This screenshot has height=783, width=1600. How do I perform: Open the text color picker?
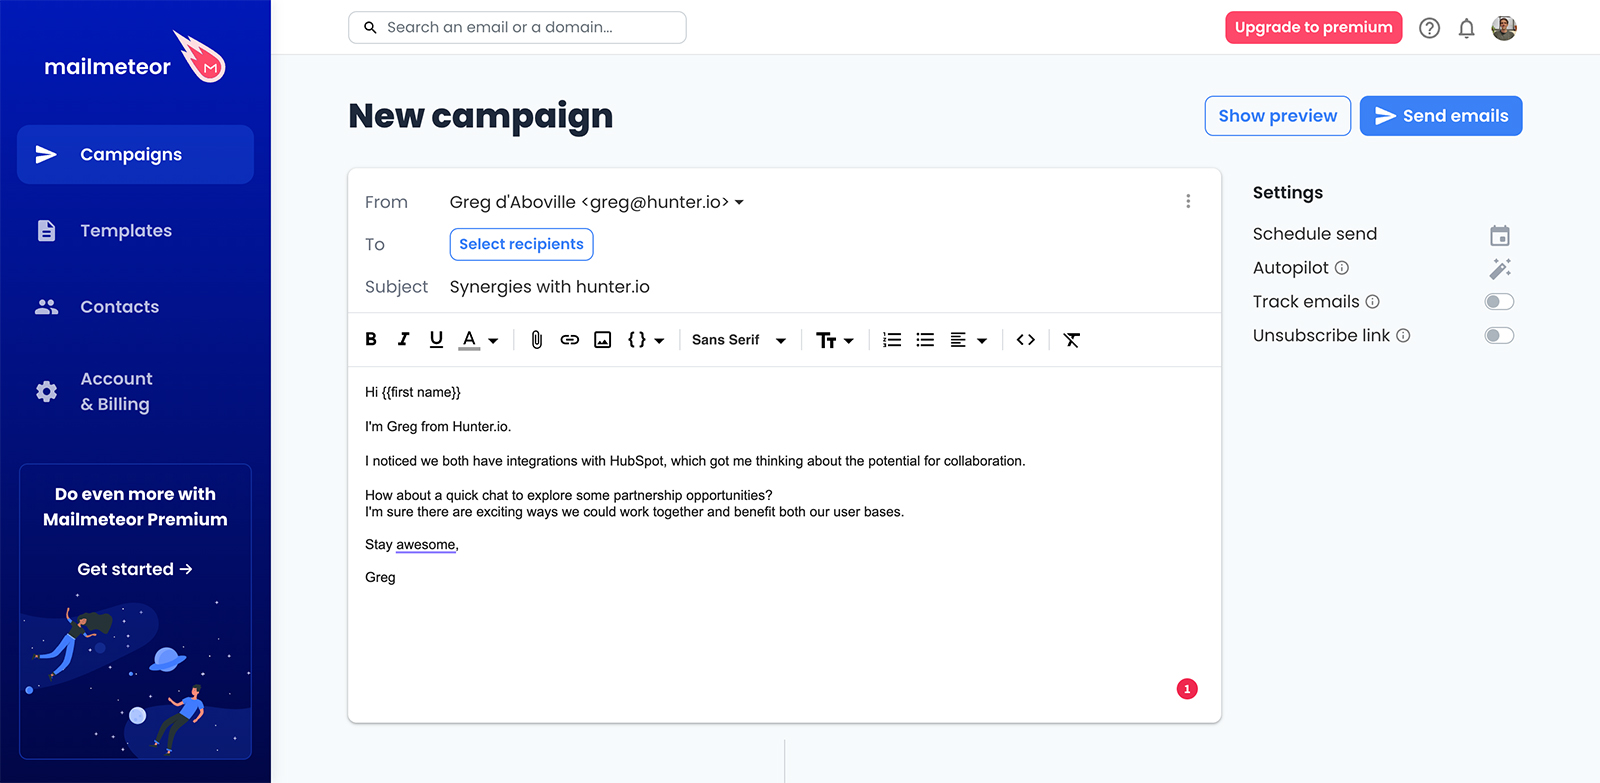pos(469,340)
